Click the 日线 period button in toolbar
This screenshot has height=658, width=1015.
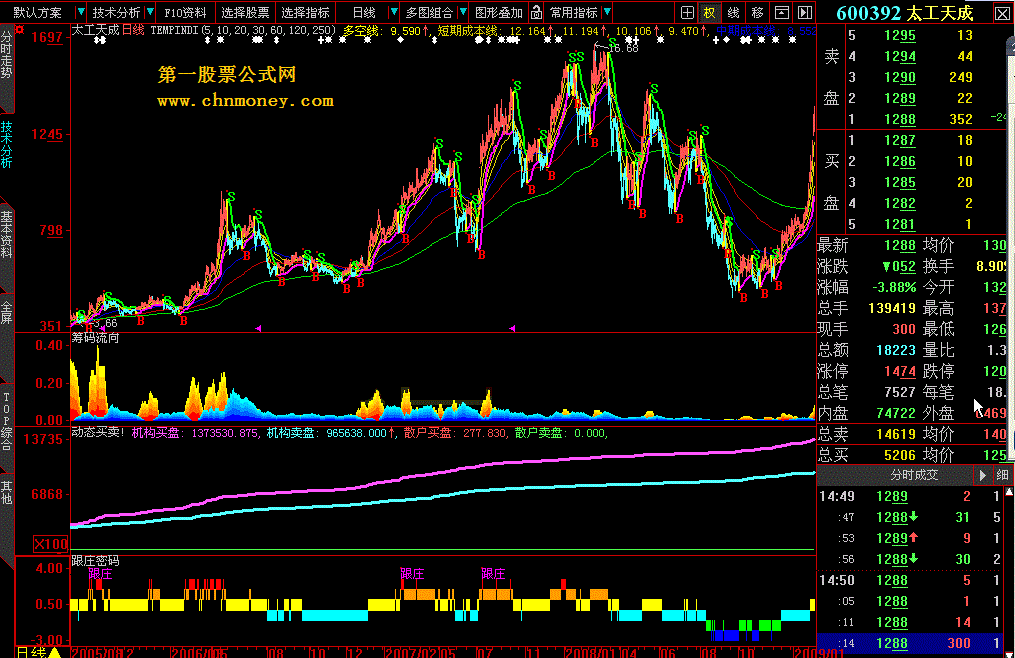[364, 12]
